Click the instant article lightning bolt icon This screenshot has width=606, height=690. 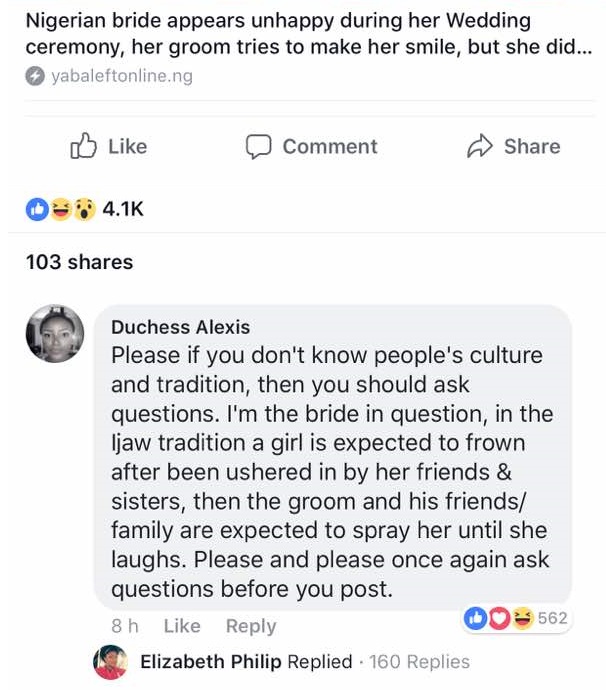point(36,76)
